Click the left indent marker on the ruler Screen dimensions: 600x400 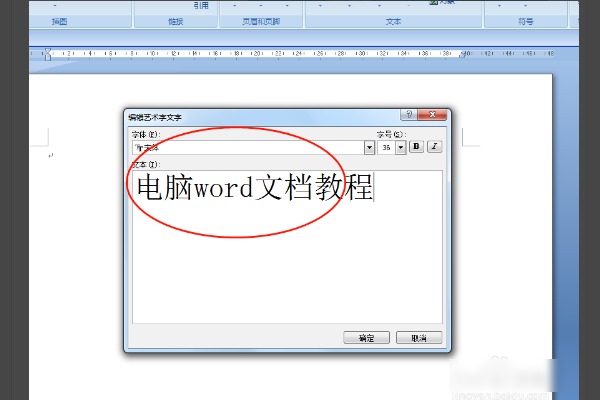pos(47,54)
